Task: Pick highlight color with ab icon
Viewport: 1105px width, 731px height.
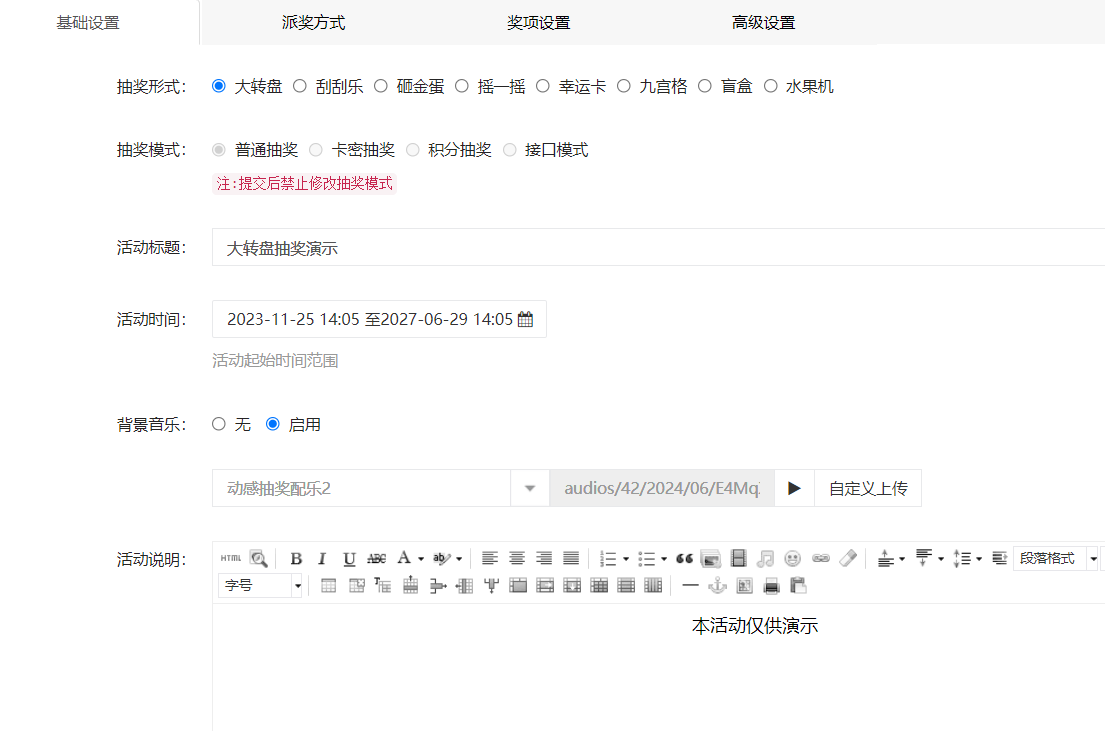Action: pos(442,558)
